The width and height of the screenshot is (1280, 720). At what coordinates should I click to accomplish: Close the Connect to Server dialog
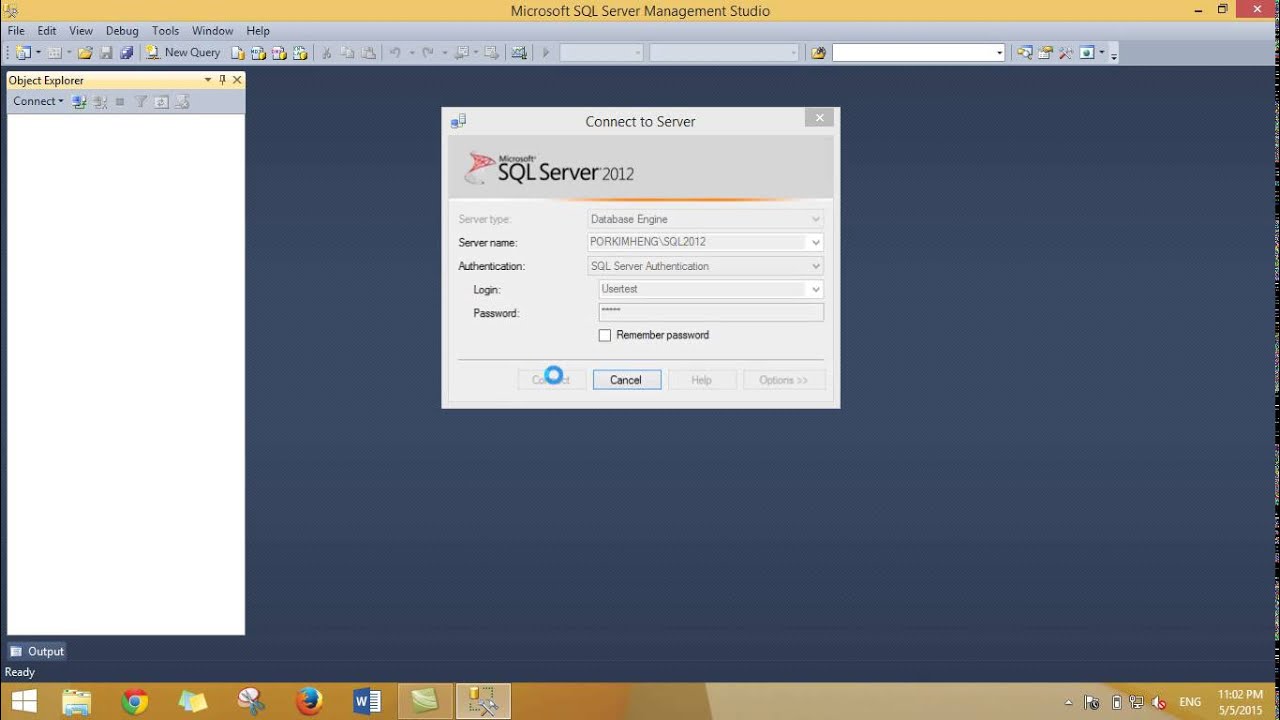(x=819, y=118)
